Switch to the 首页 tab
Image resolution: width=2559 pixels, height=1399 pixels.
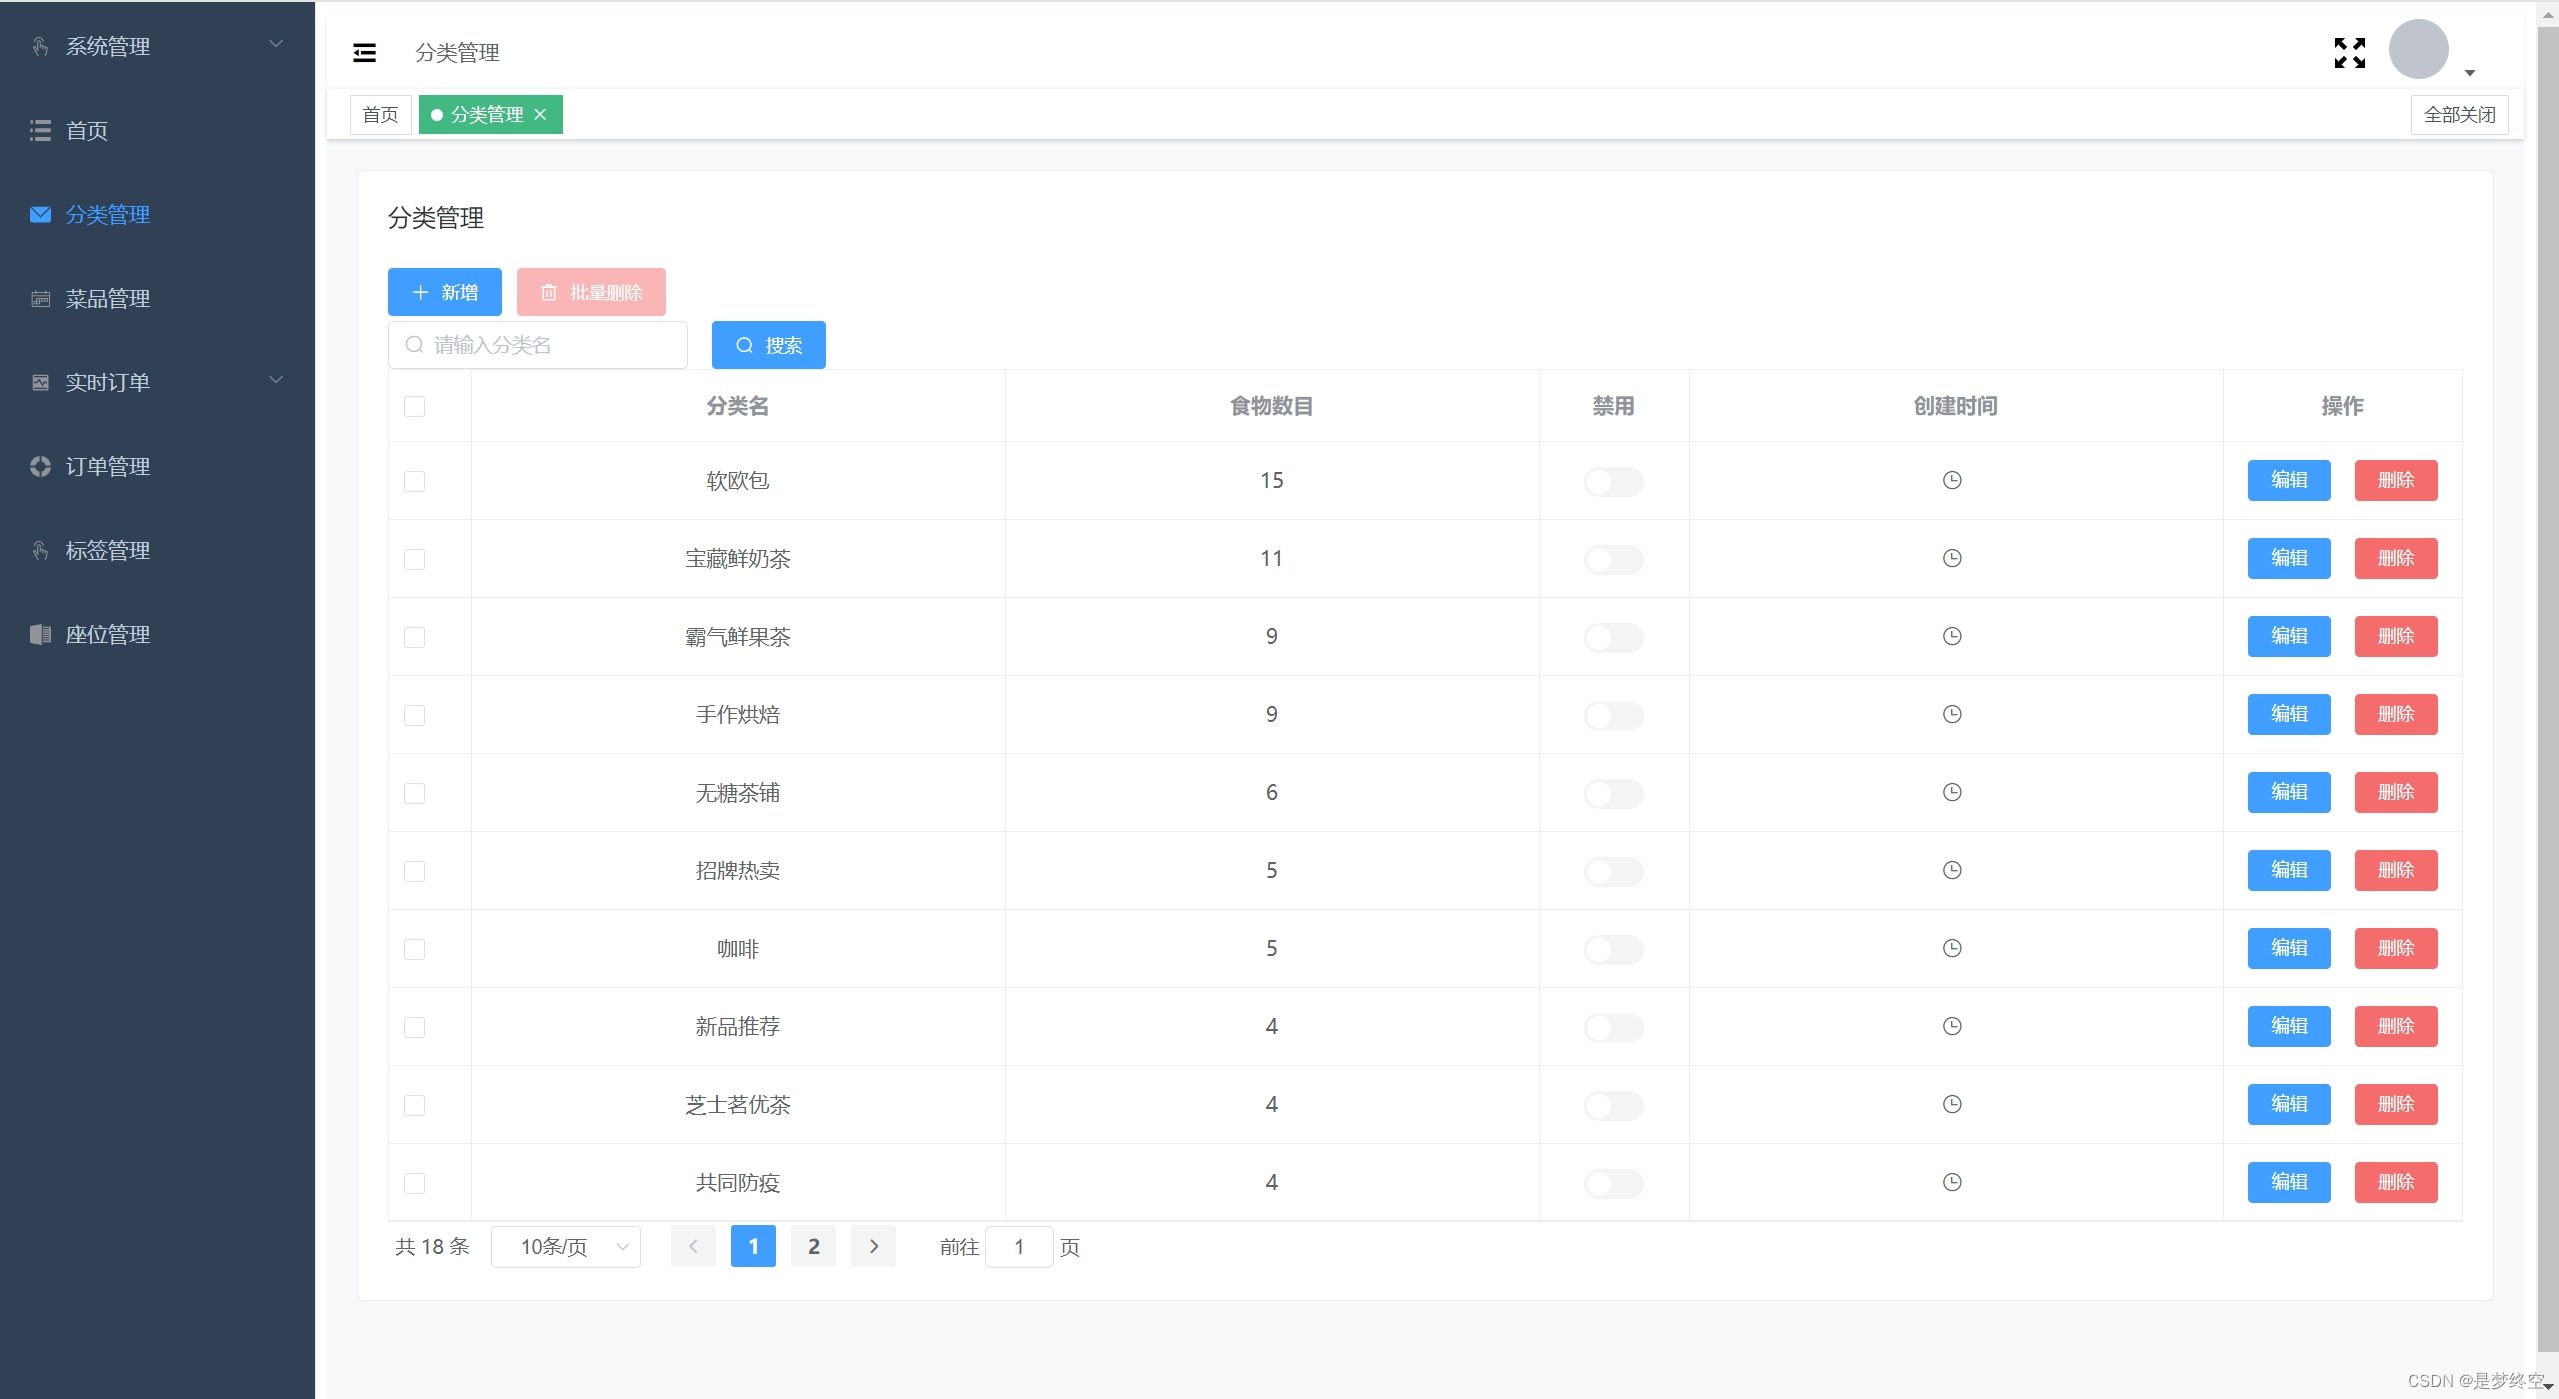[380, 114]
